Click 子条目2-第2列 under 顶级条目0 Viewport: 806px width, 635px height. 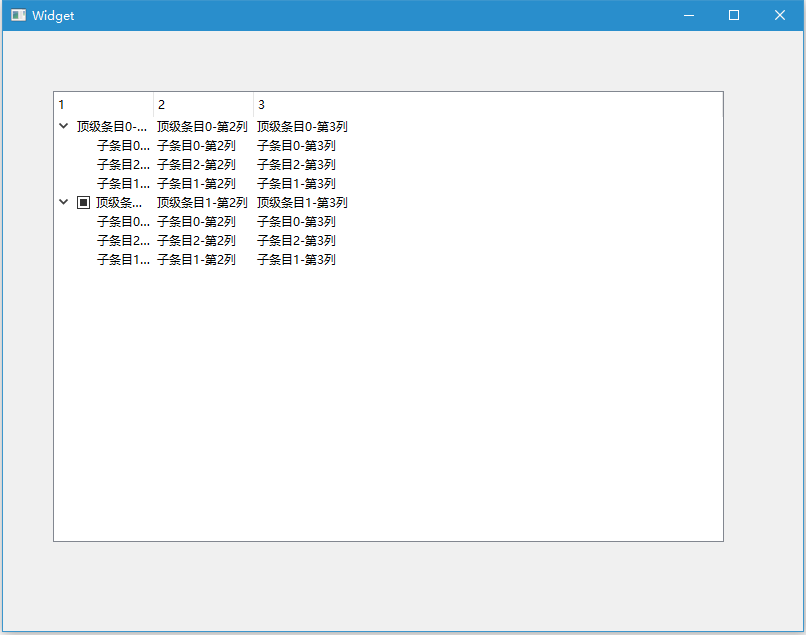click(196, 165)
